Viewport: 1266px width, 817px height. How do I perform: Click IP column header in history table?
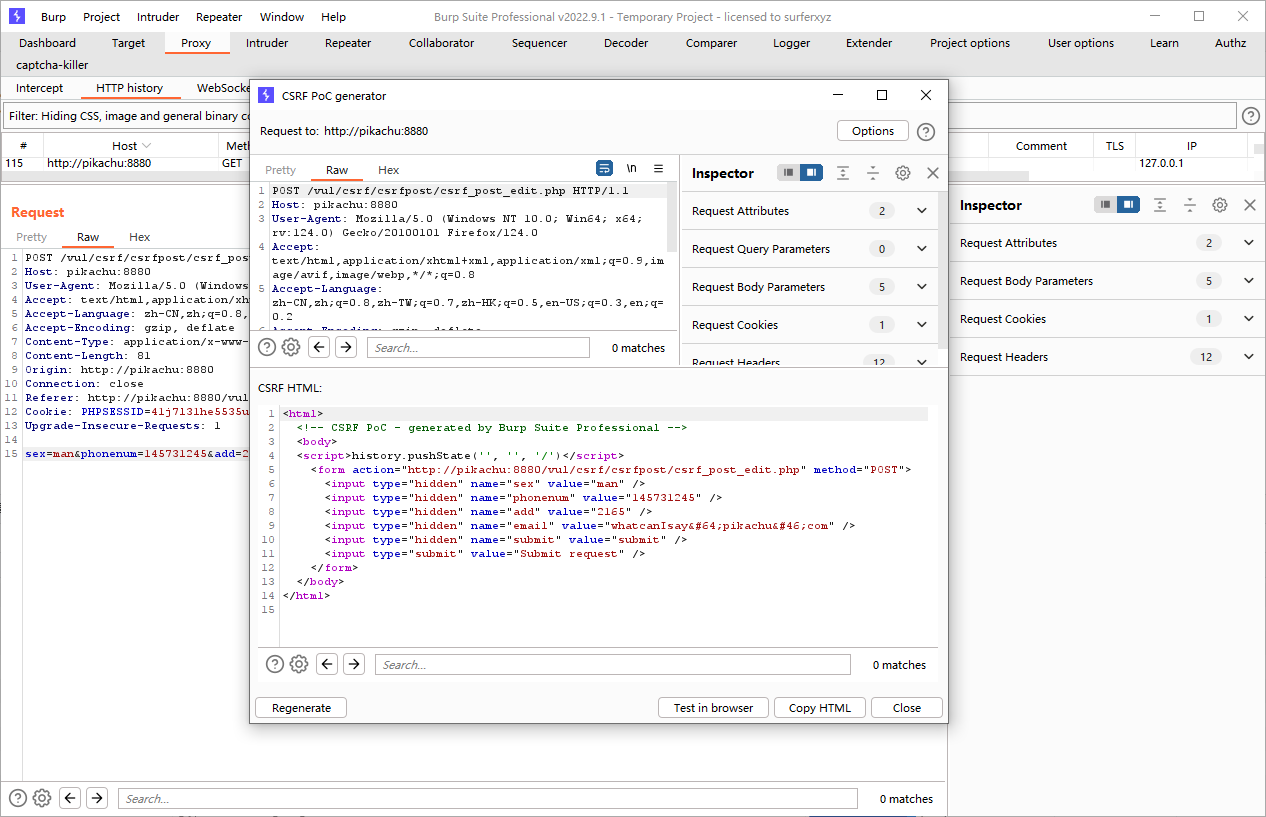[1191, 145]
